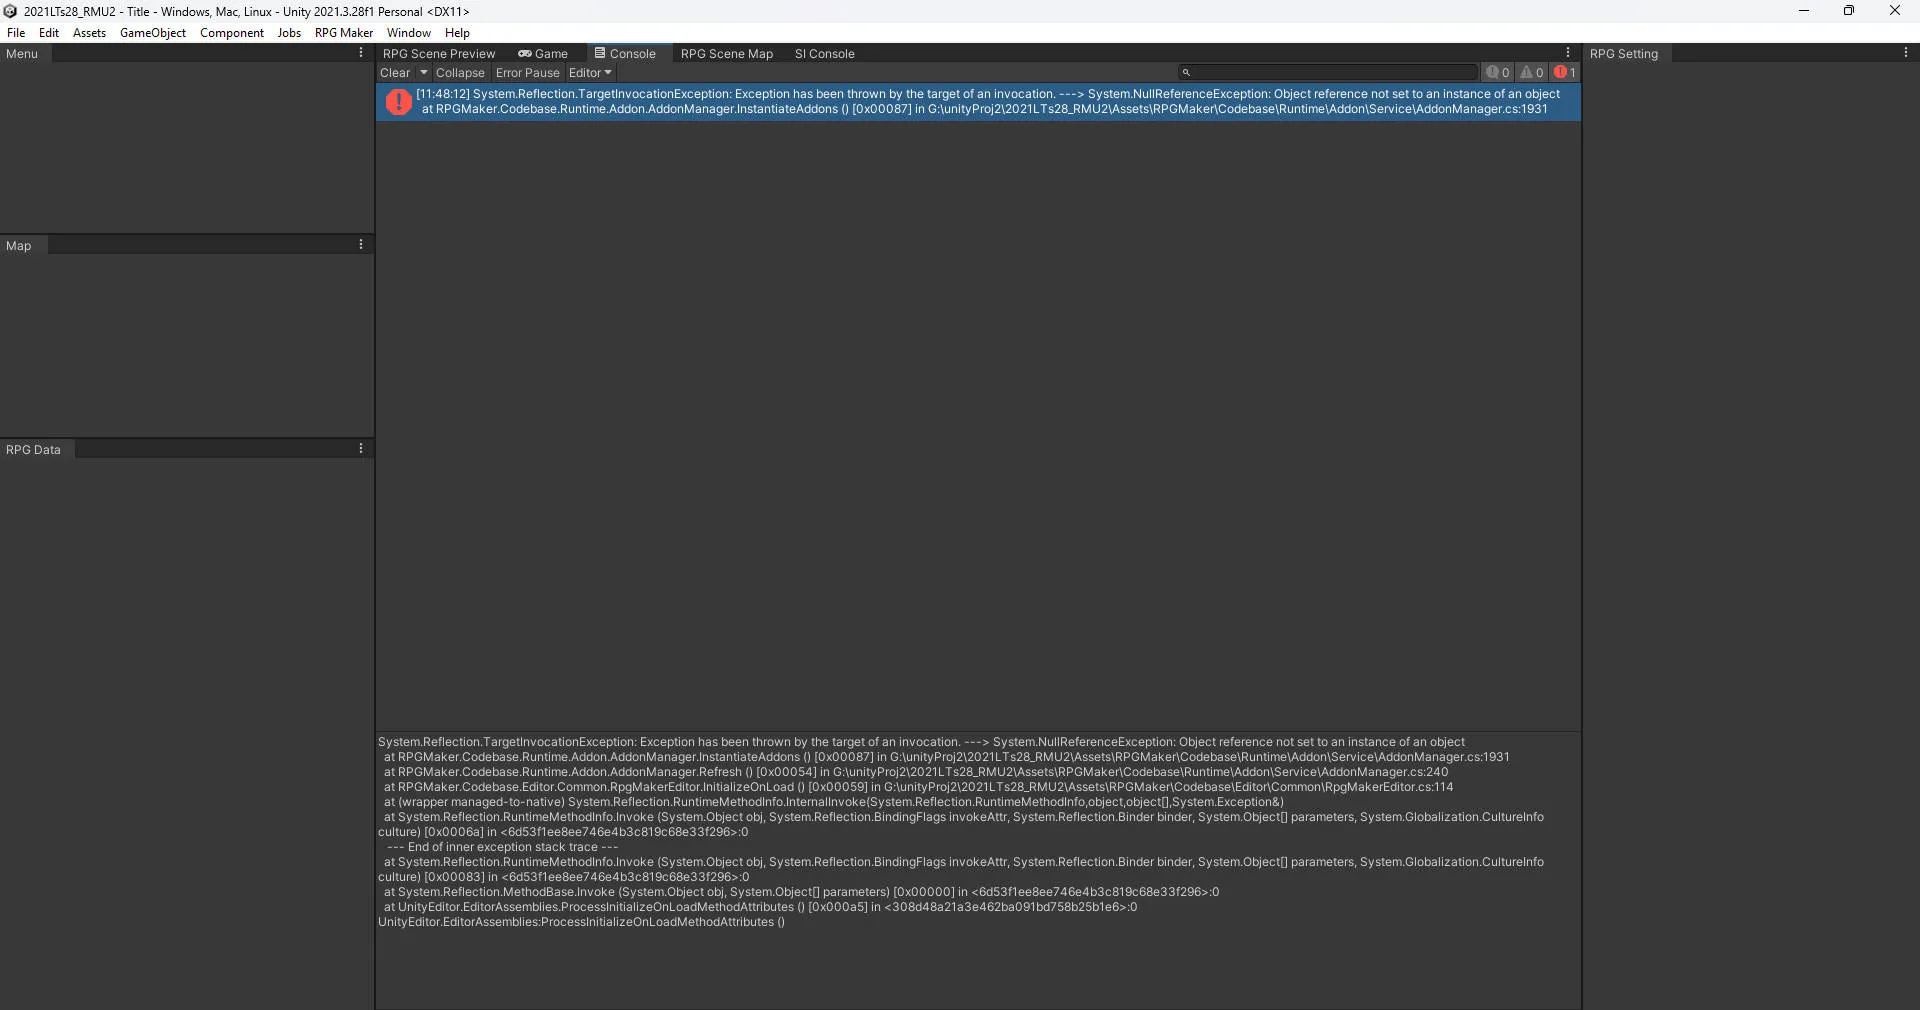This screenshot has height=1010, width=1920.
Task: Restore down the Unity editor window
Action: [1849, 11]
